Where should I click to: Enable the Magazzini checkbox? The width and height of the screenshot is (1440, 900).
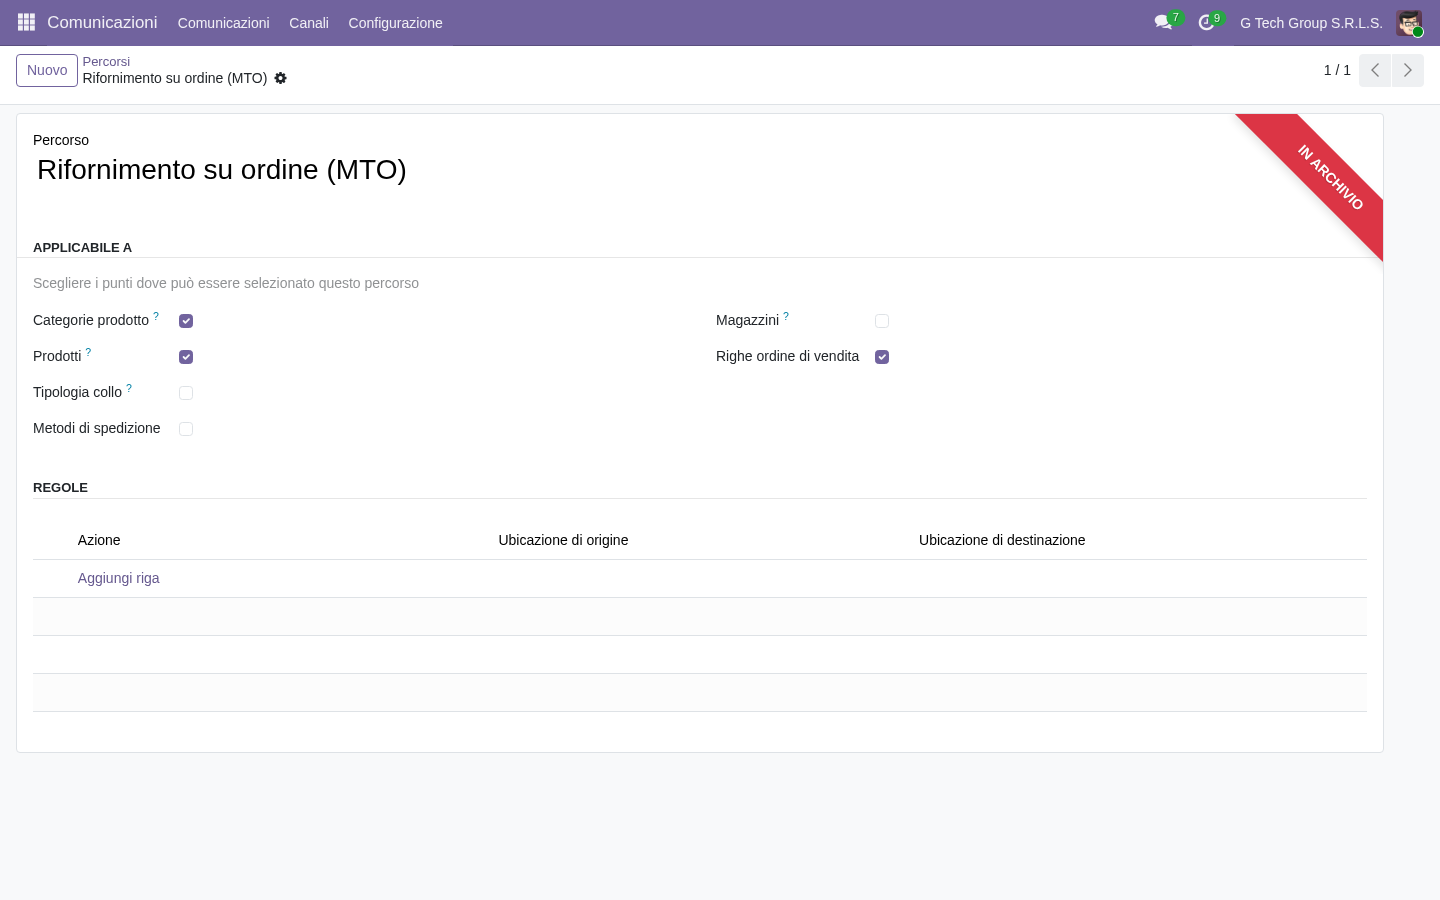[882, 321]
